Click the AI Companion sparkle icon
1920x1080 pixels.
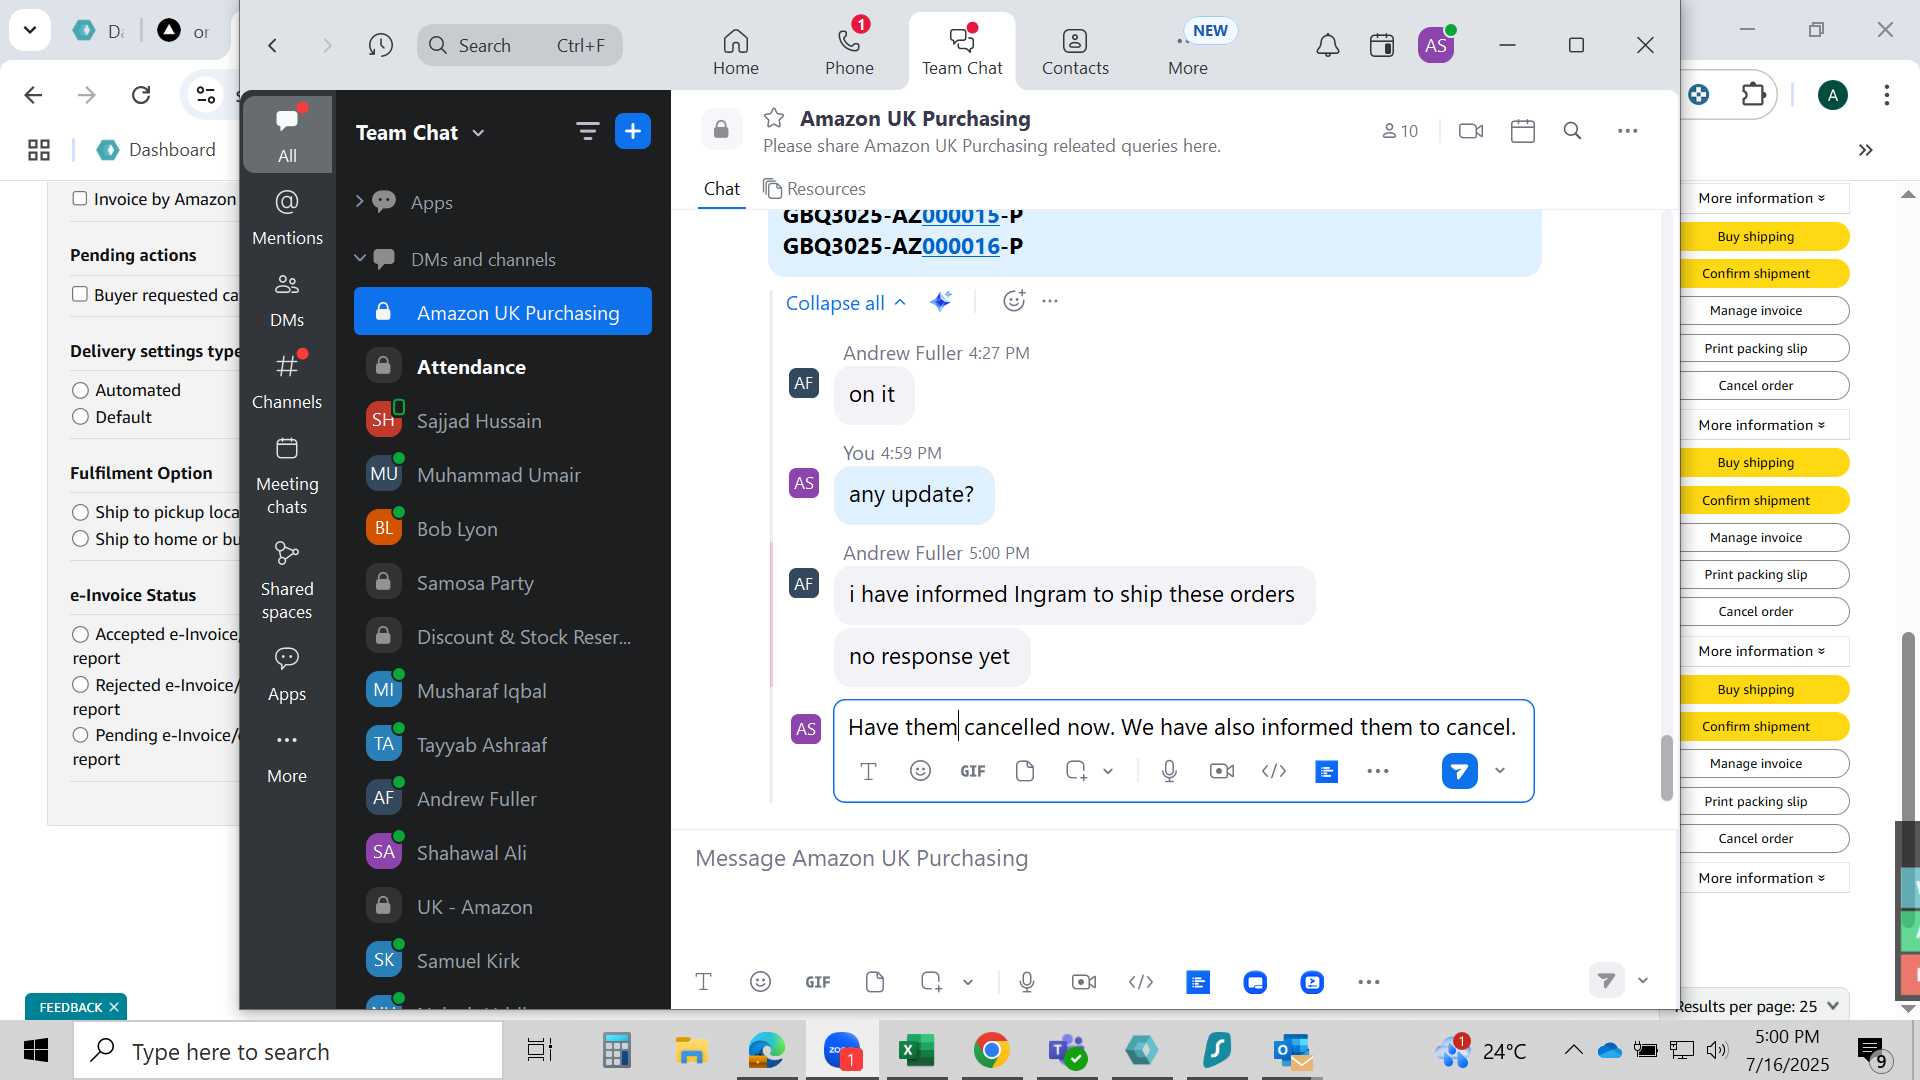tap(941, 301)
